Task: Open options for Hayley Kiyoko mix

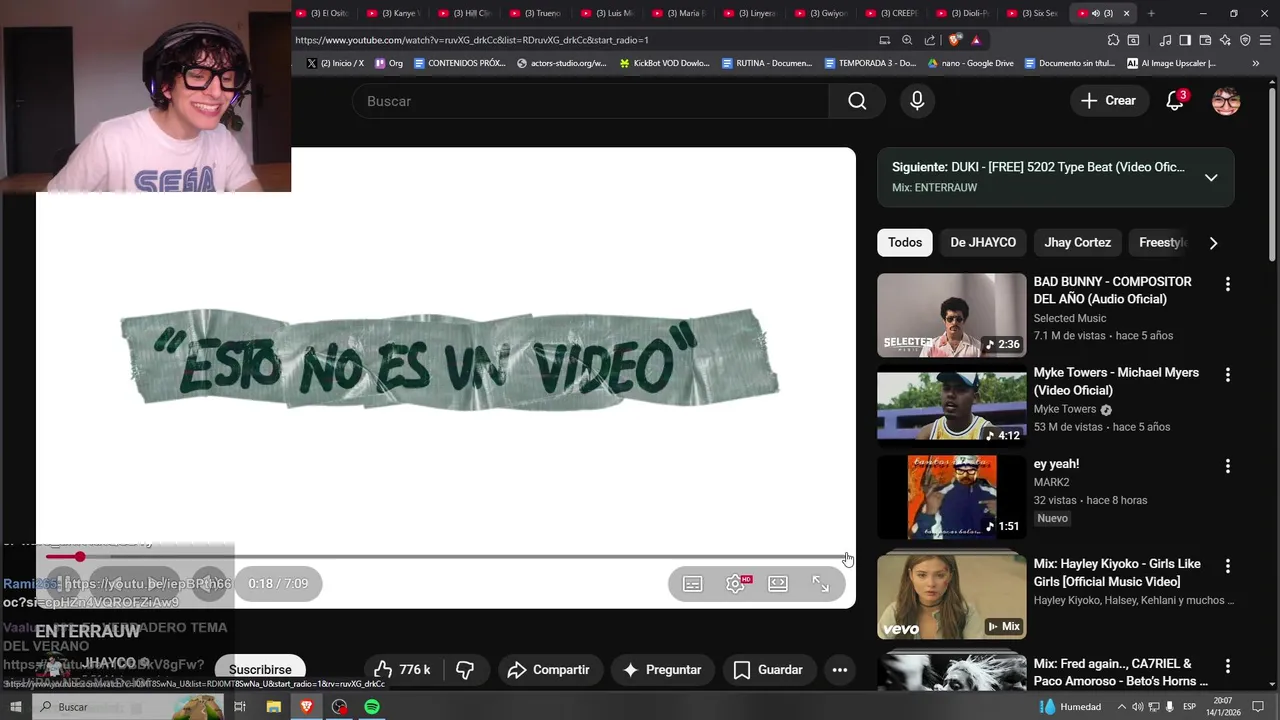Action: [x=1228, y=566]
